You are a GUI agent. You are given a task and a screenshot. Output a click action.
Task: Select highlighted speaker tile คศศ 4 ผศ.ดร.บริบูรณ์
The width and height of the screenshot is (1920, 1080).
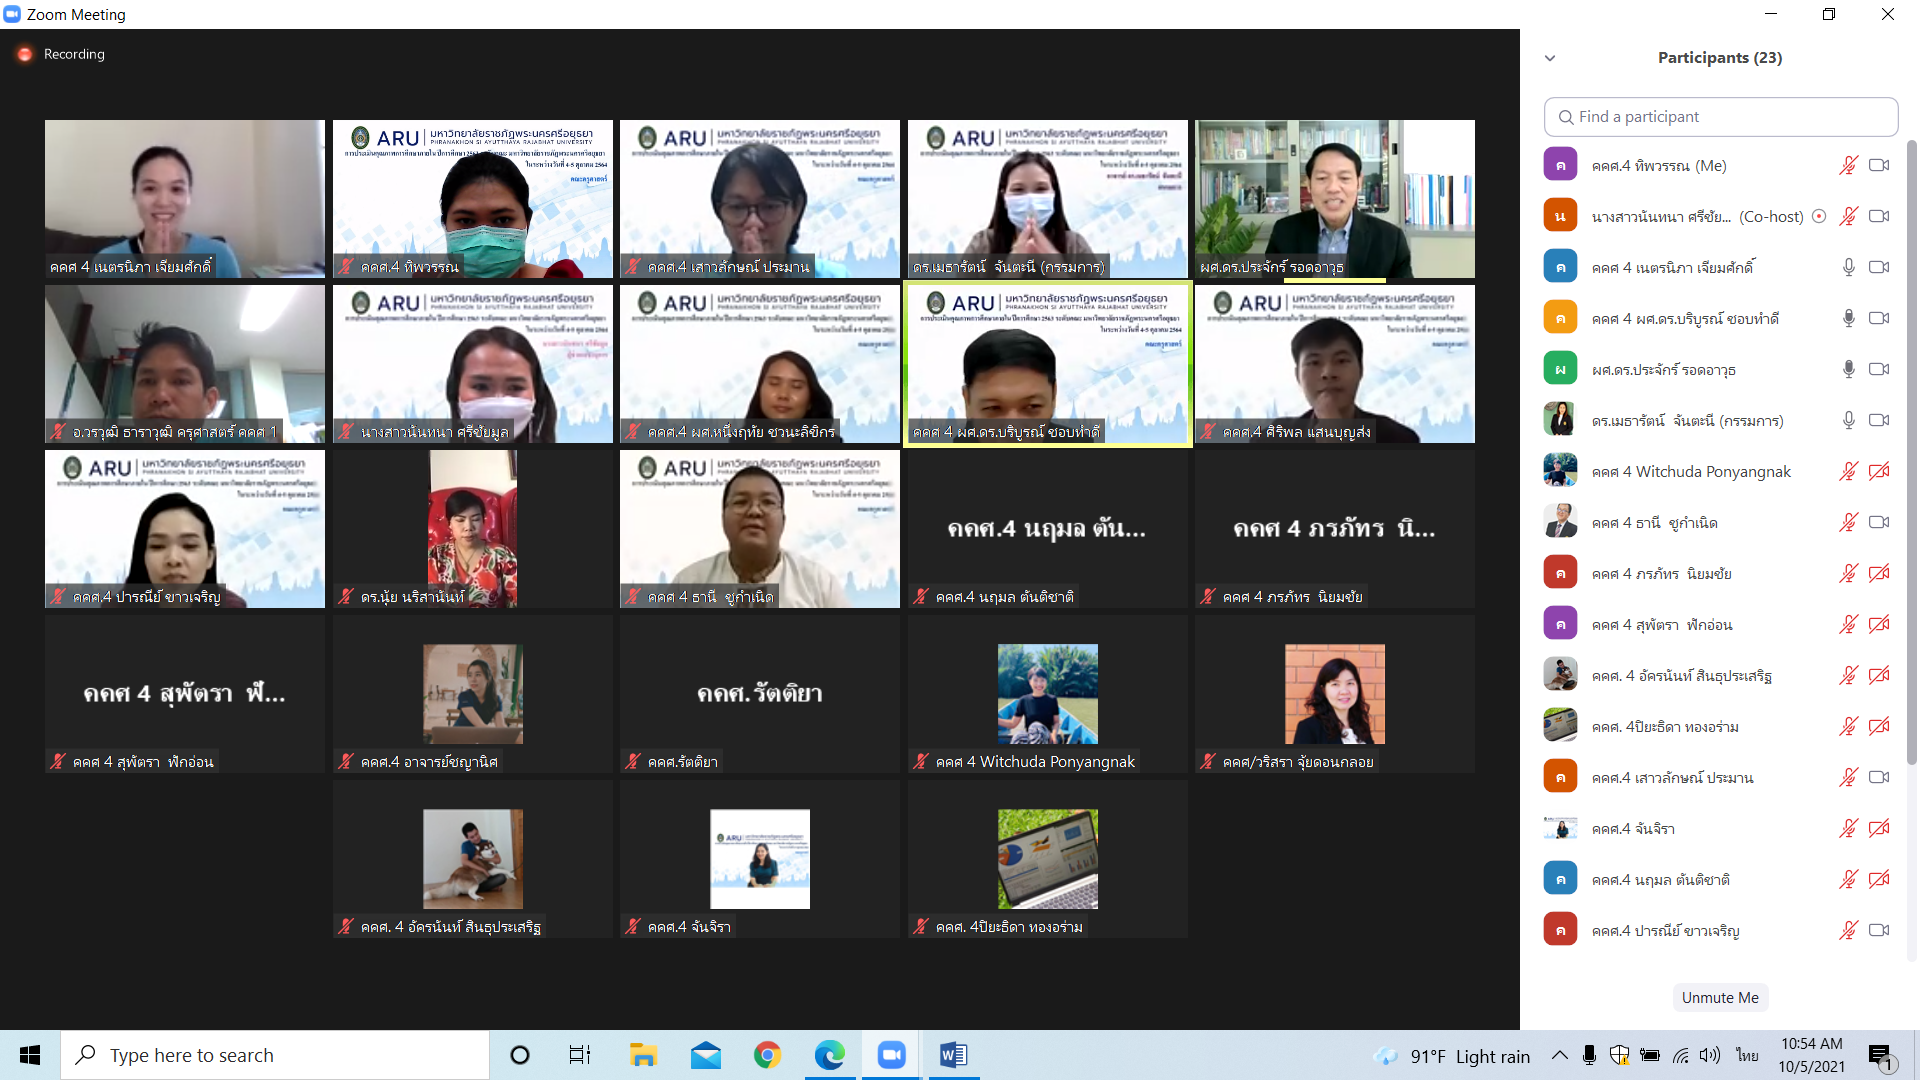pyautogui.click(x=1048, y=364)
